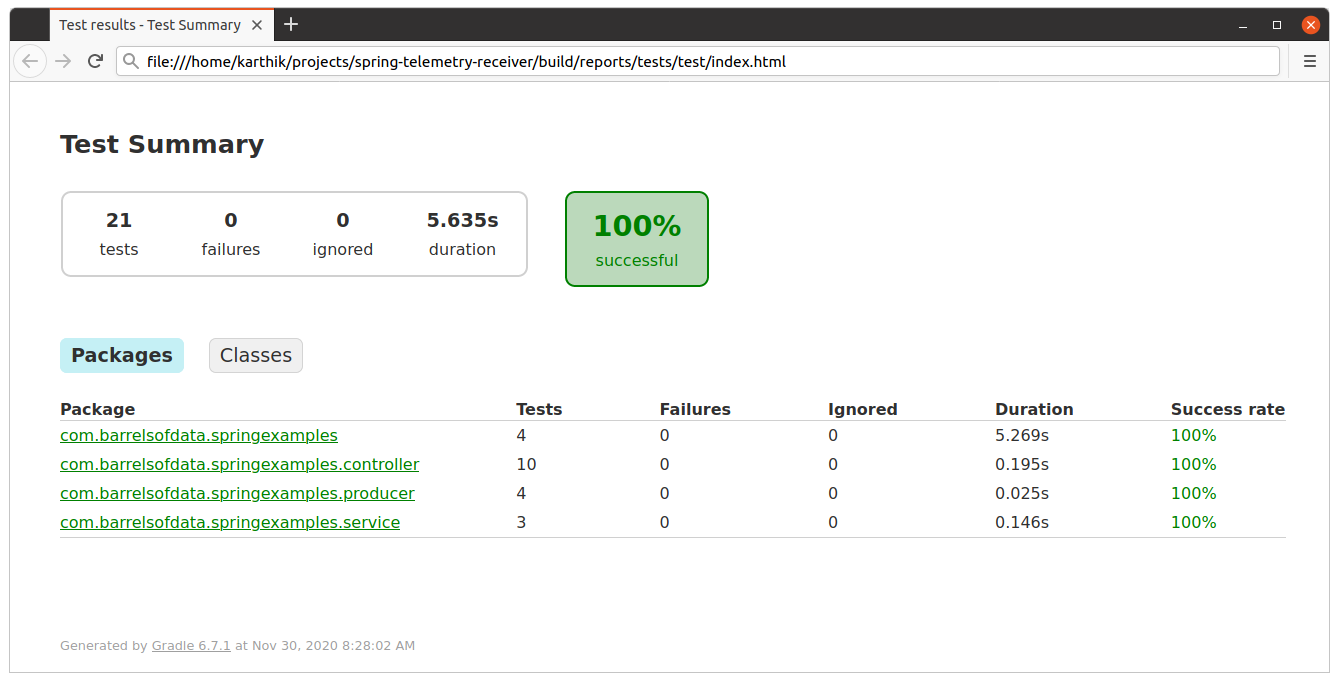Open the com.barrelsofdata.springexamples.controller package

click(x=239, y=464)
